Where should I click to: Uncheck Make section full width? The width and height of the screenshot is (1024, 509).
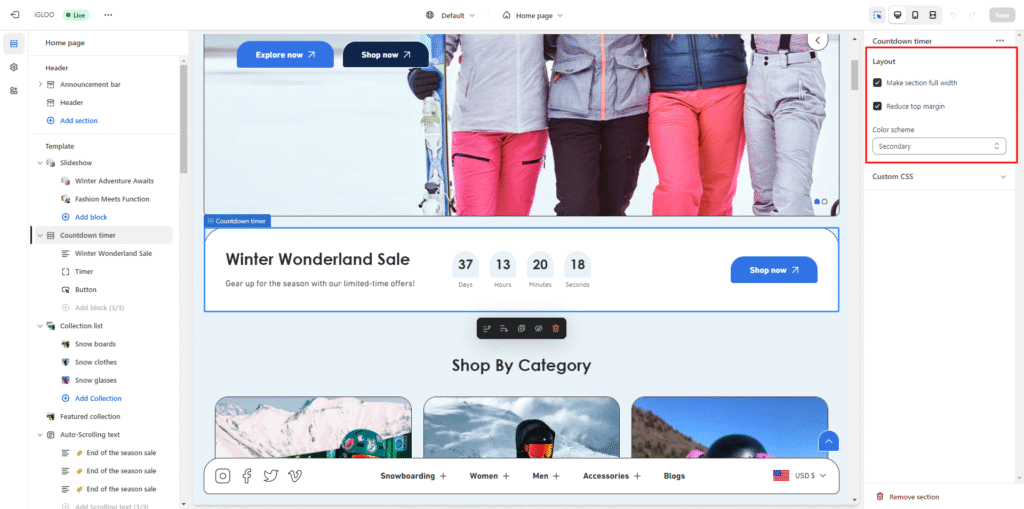[877, 83]
